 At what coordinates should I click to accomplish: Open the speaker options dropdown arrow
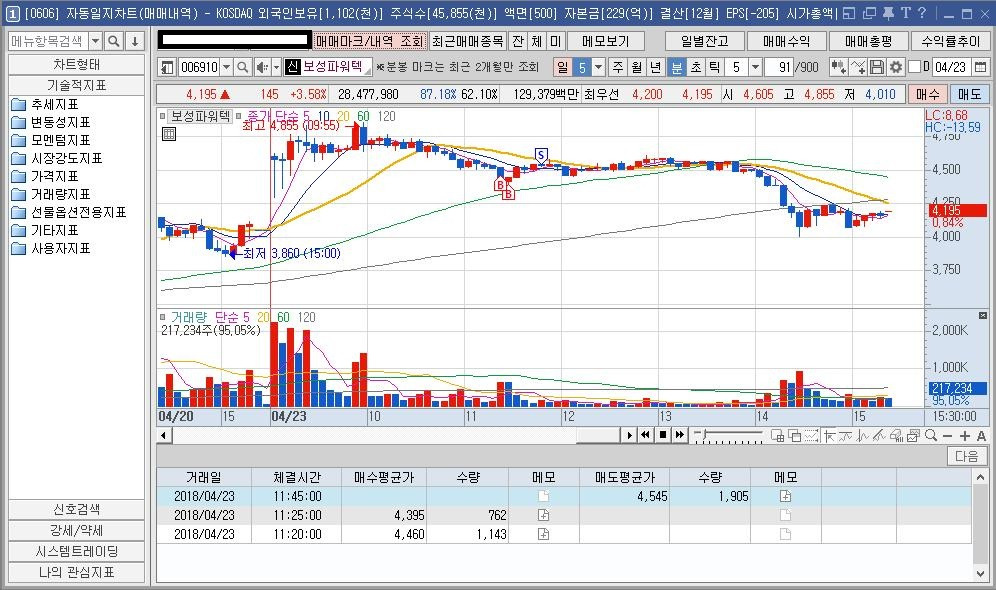[x=276, y=67]
